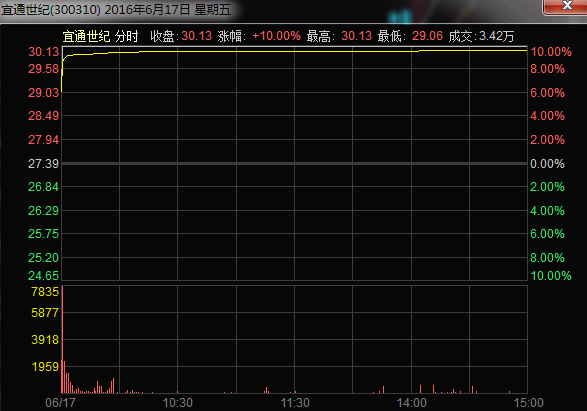This screenshot has height=411, width=587.
Task: Click the 0.00% percentage axis label
Action: click(547, 164)
